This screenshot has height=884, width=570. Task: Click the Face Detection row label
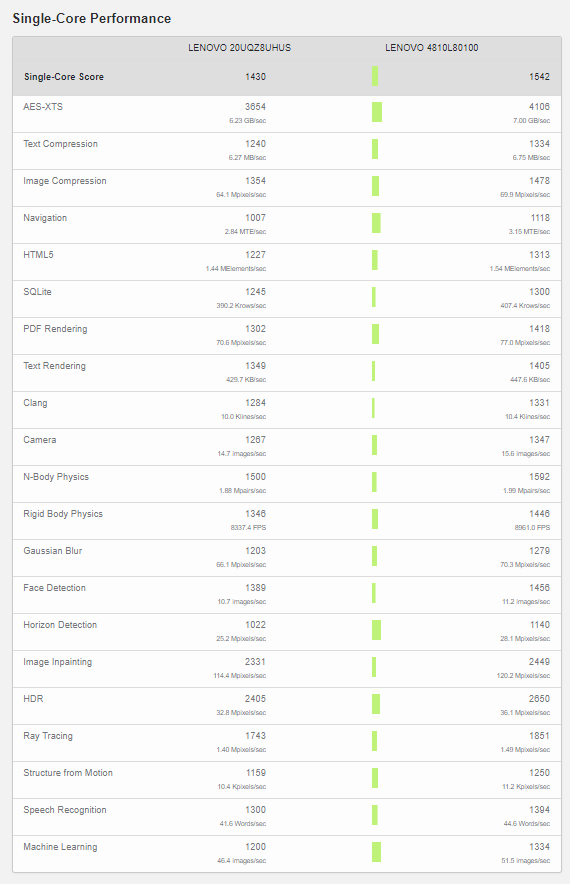[x=55, y=588]
